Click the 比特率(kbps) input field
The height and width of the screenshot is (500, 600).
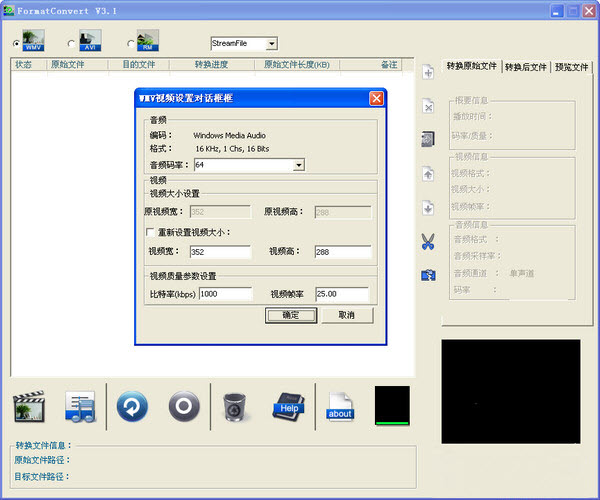[225, 294]
